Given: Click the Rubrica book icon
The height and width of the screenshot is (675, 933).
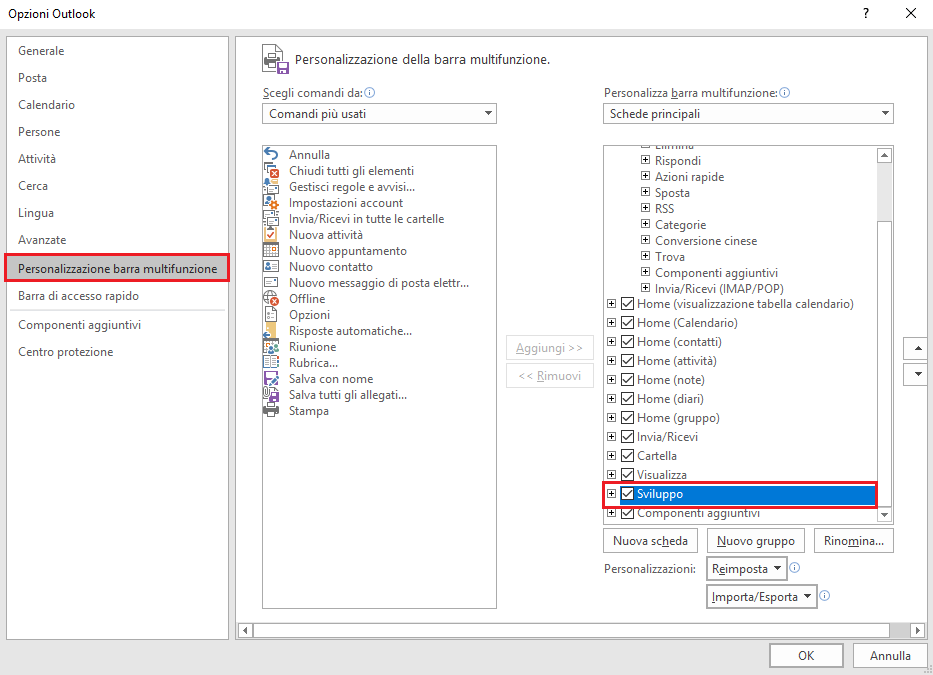Looking at the screenshot, I should click(271, 362).
